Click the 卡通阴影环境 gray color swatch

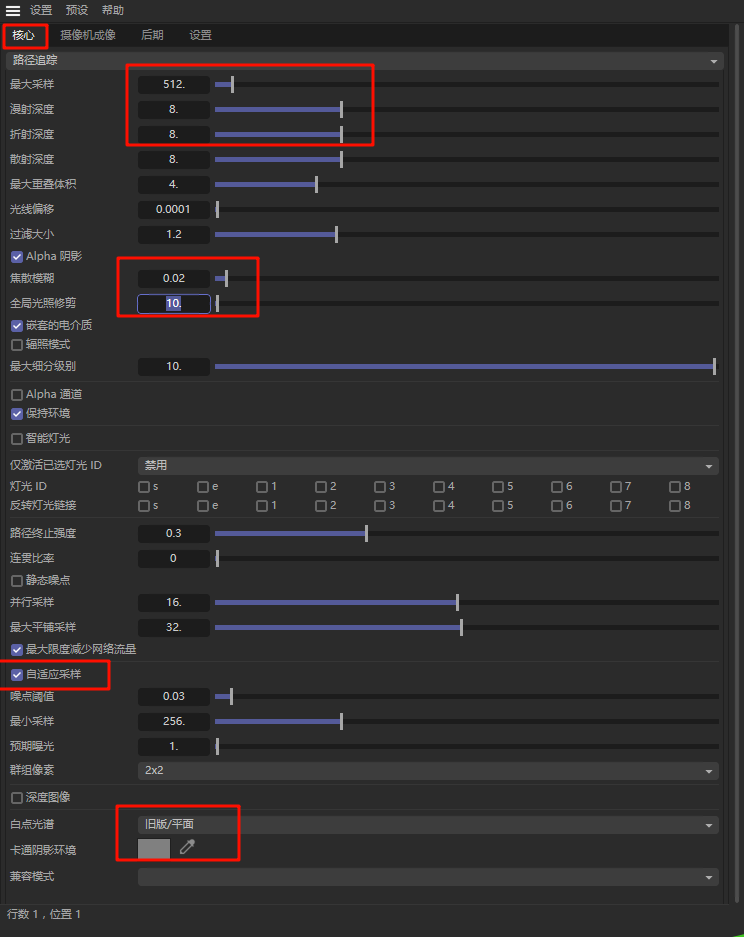coord(154,849)
